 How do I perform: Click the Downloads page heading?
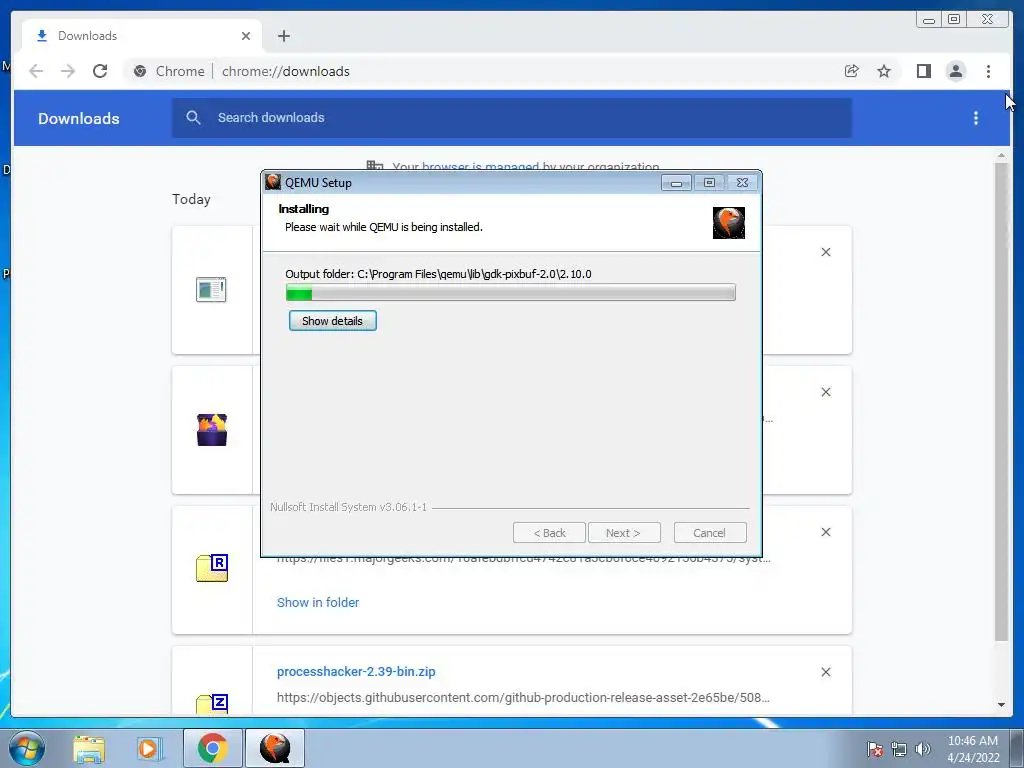pyautogui.click(x=78, y=118)
